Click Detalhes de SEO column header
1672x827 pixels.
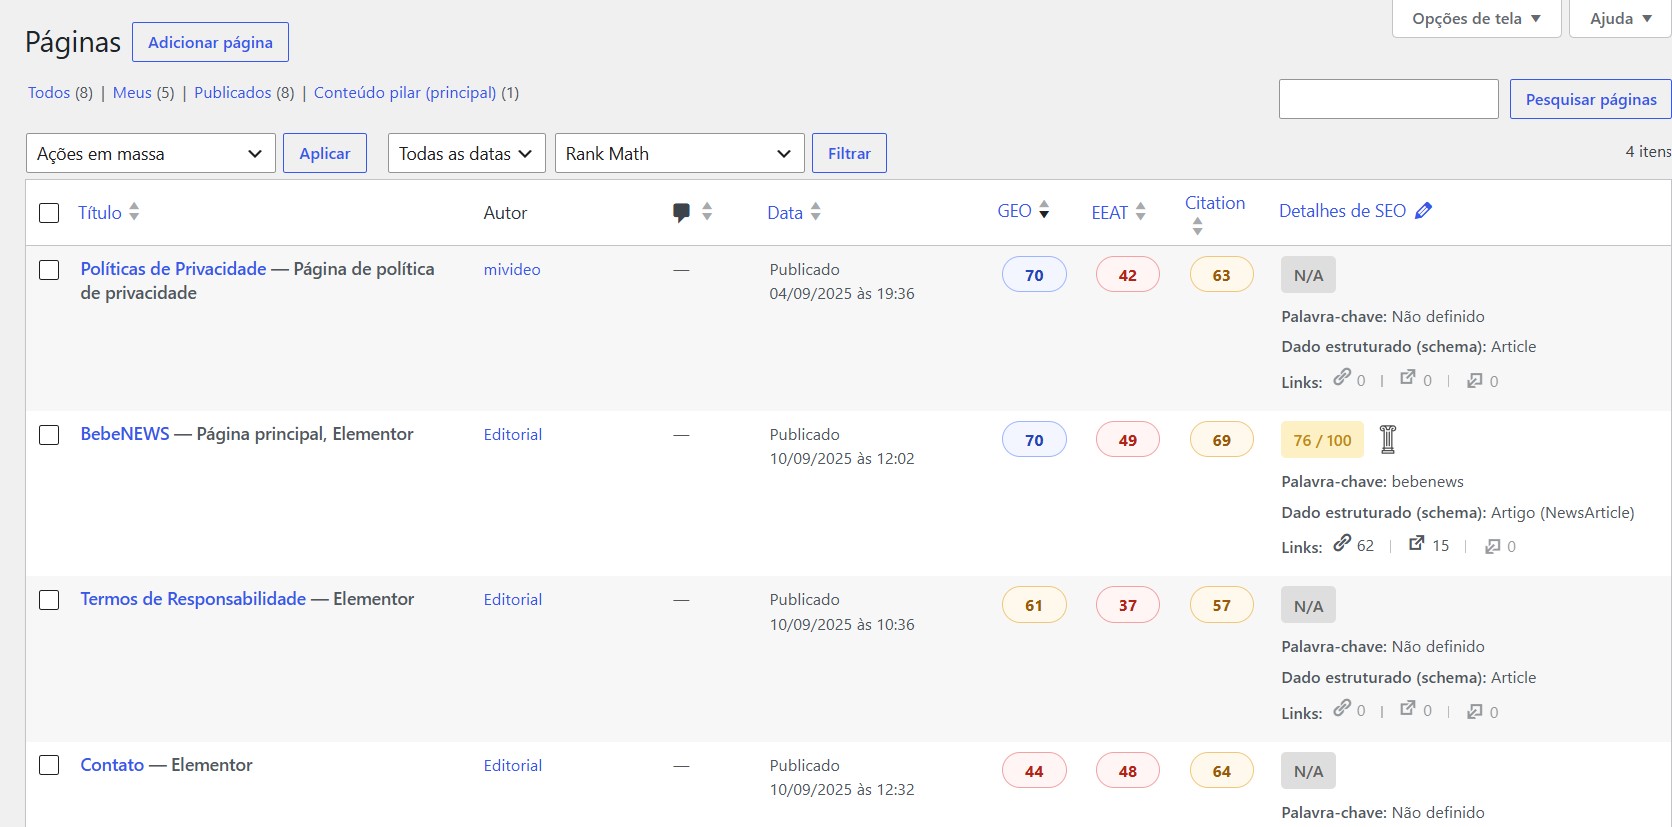[1342, 211]
